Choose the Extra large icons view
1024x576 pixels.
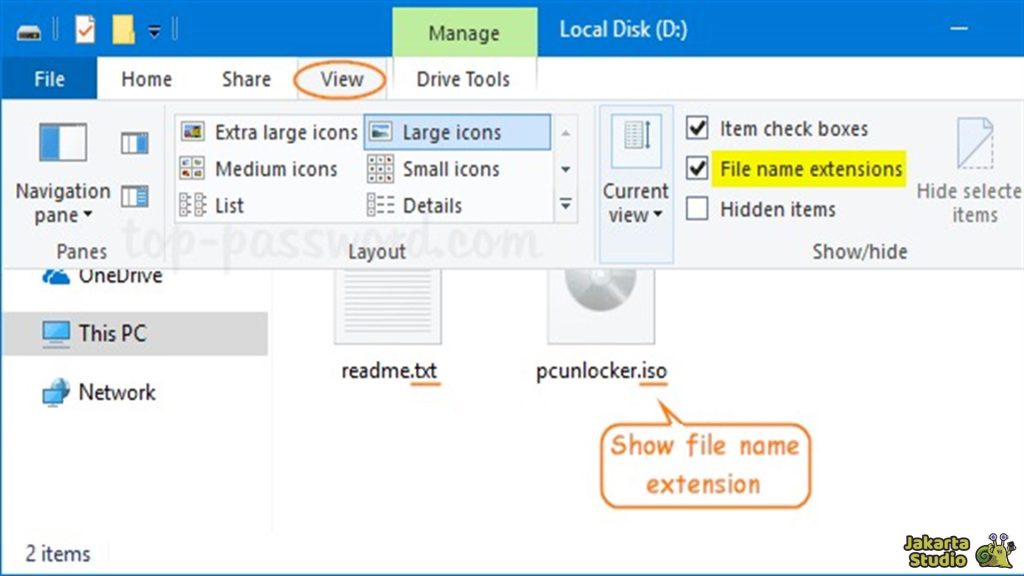(285, 131)
